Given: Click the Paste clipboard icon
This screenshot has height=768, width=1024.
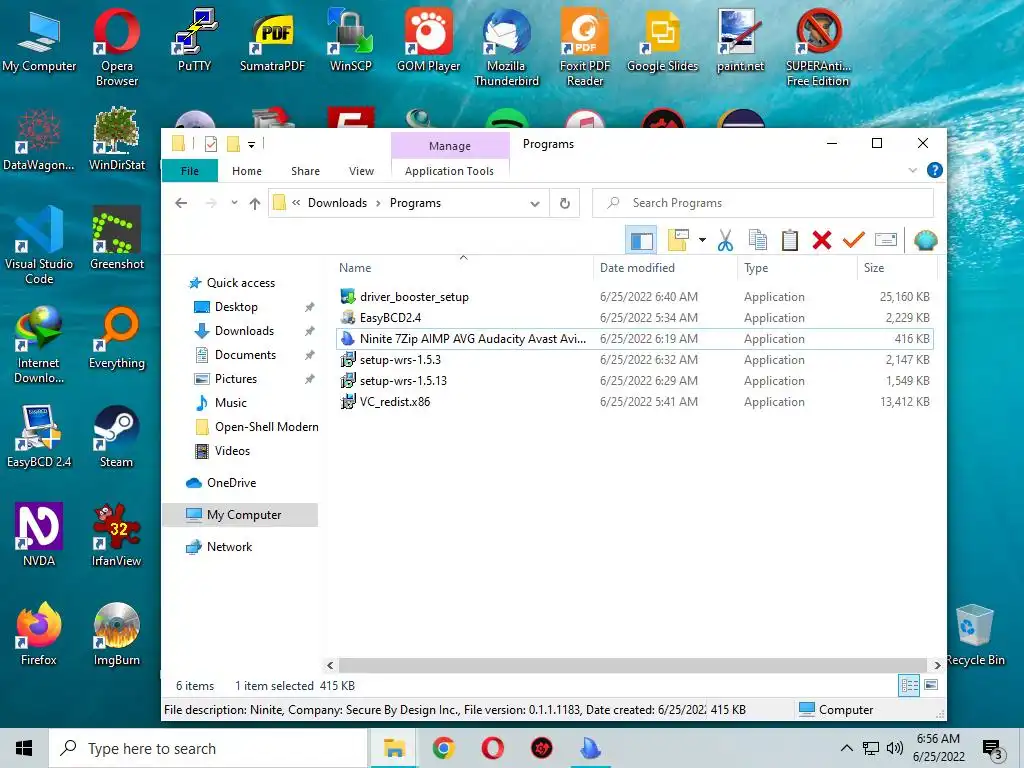Looking at the screenshot, I should click(790, 240).
